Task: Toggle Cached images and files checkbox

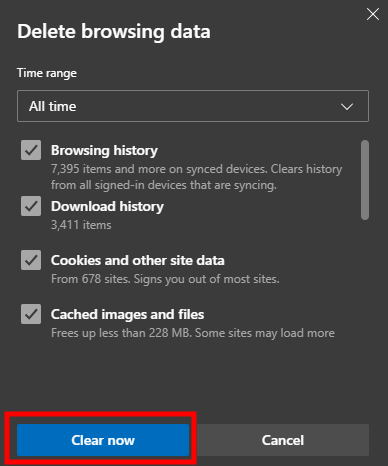Action: click(x=31, y=314)
